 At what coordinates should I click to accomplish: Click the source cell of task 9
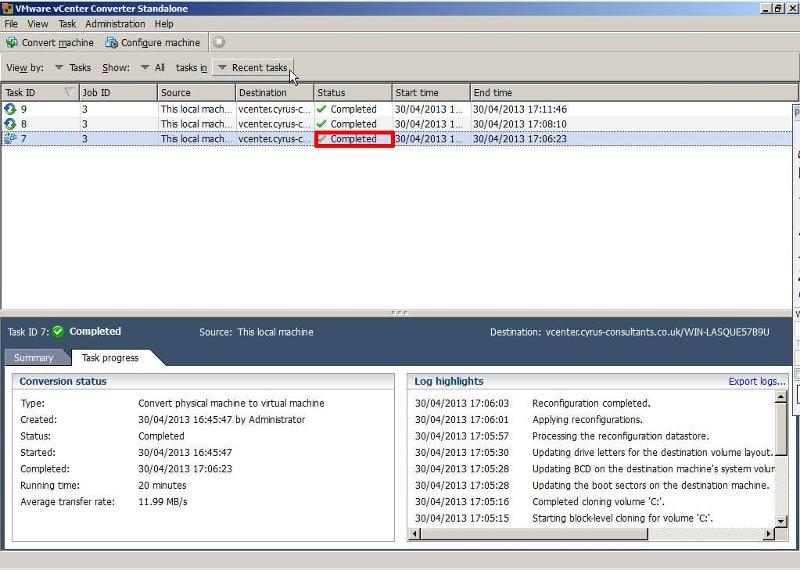click(x=196, y=109)
